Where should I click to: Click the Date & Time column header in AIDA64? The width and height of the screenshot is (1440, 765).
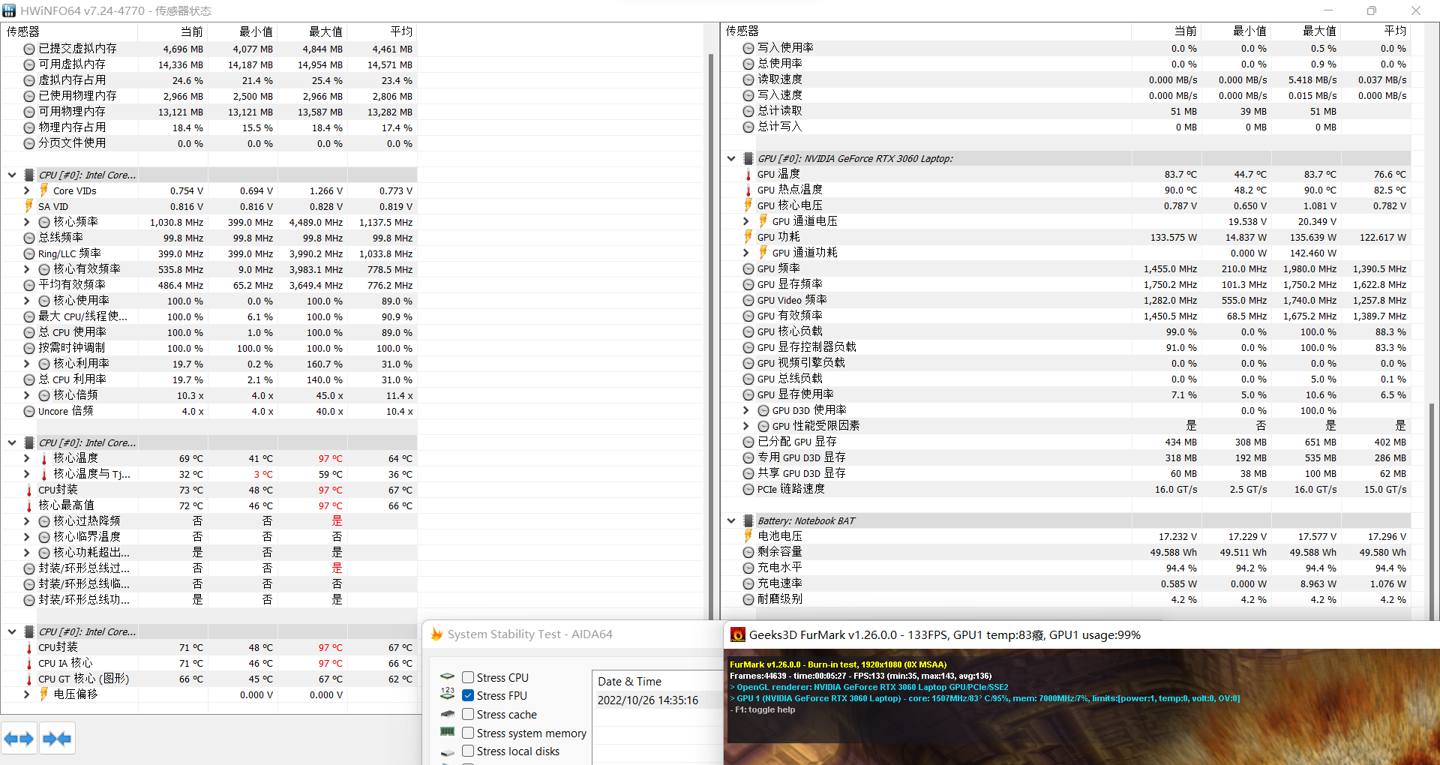[x=655, y=682]
